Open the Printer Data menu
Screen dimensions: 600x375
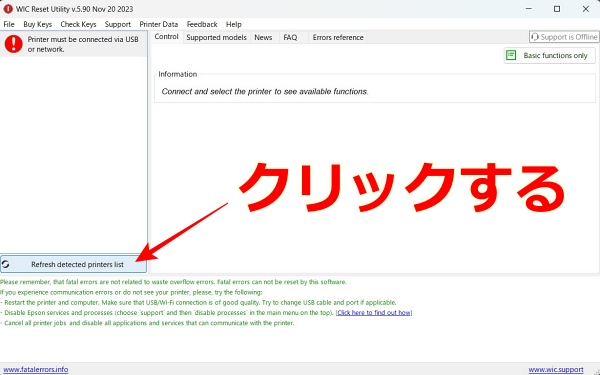pyautogui.click(x=159, y=24)
